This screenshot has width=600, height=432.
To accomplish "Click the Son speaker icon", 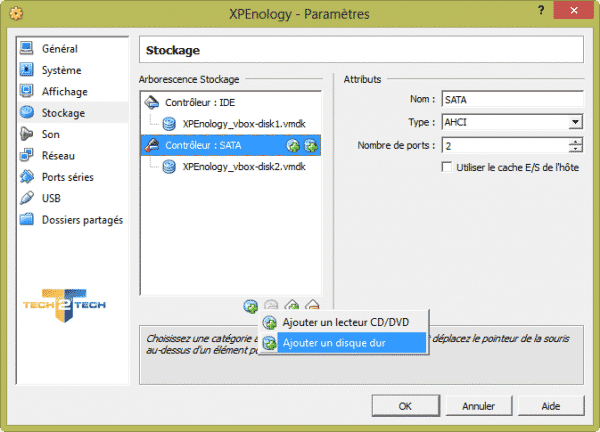I will click(x=27, y=134).
